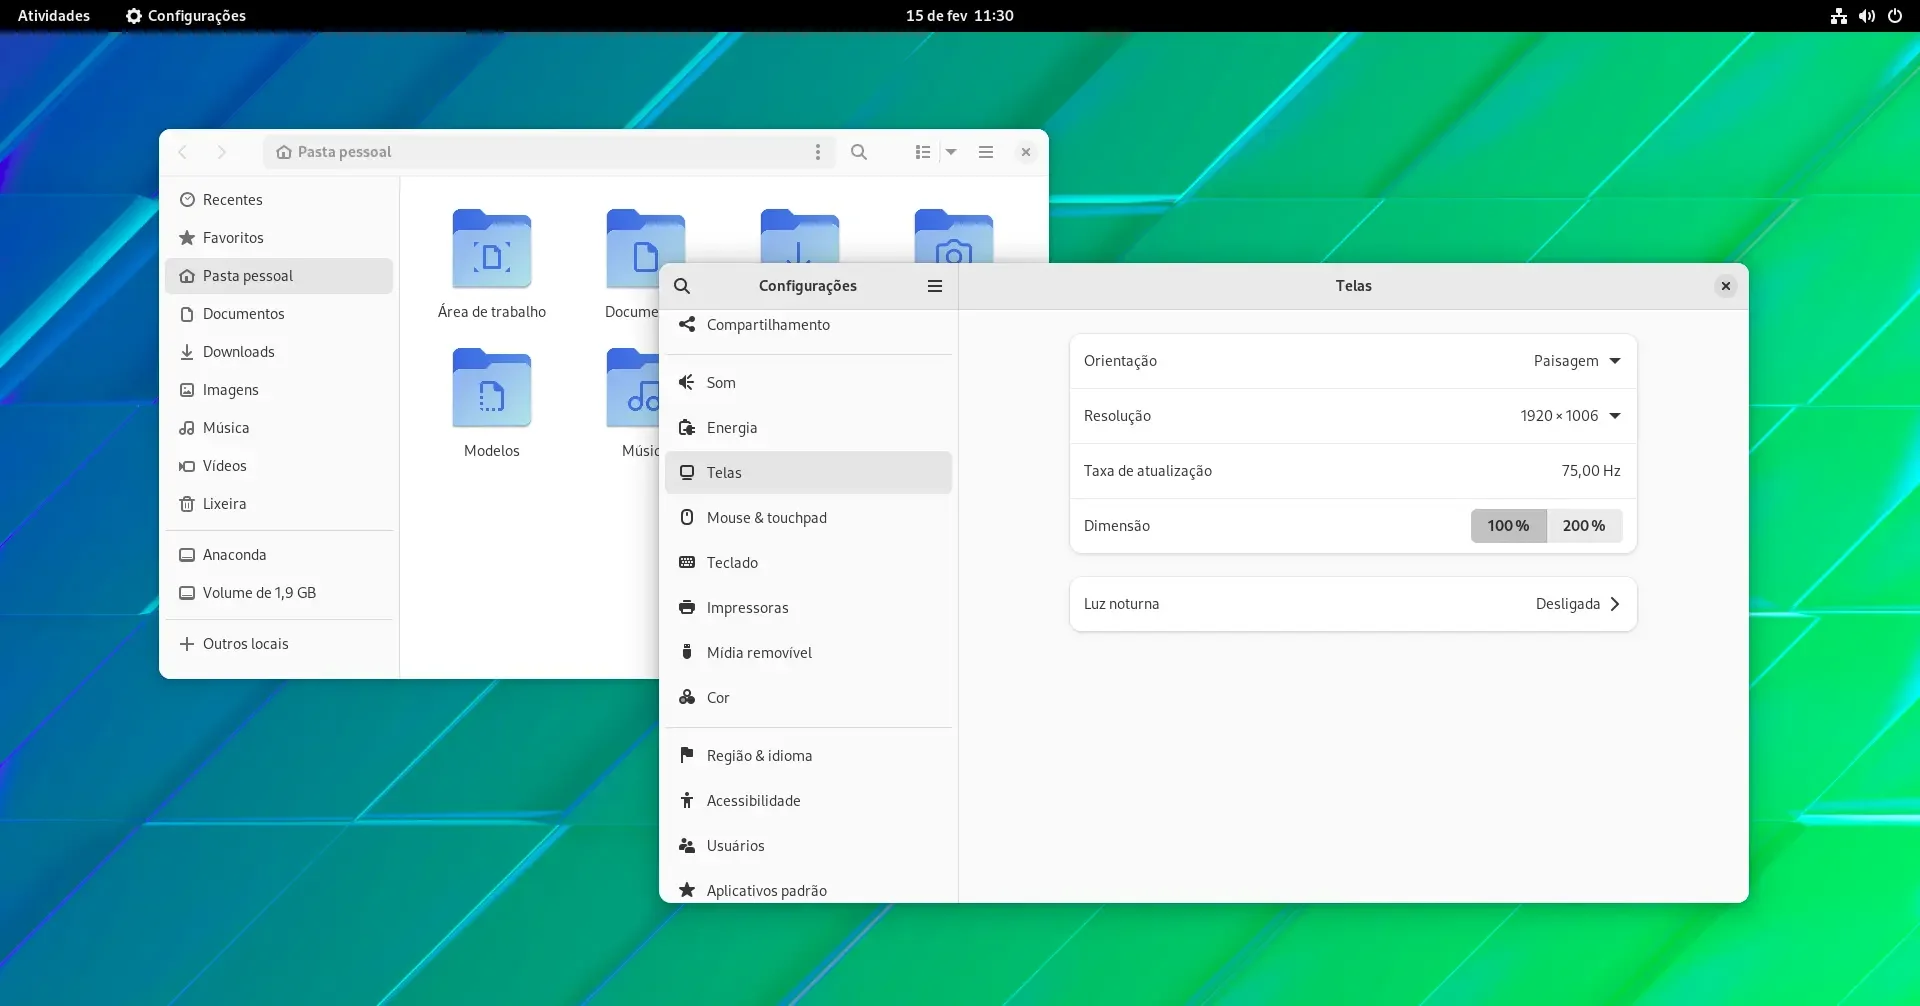The image size is (1920, 1006).
Task: Open the Luz noturna settings row
Action: tap(1353, 604)
